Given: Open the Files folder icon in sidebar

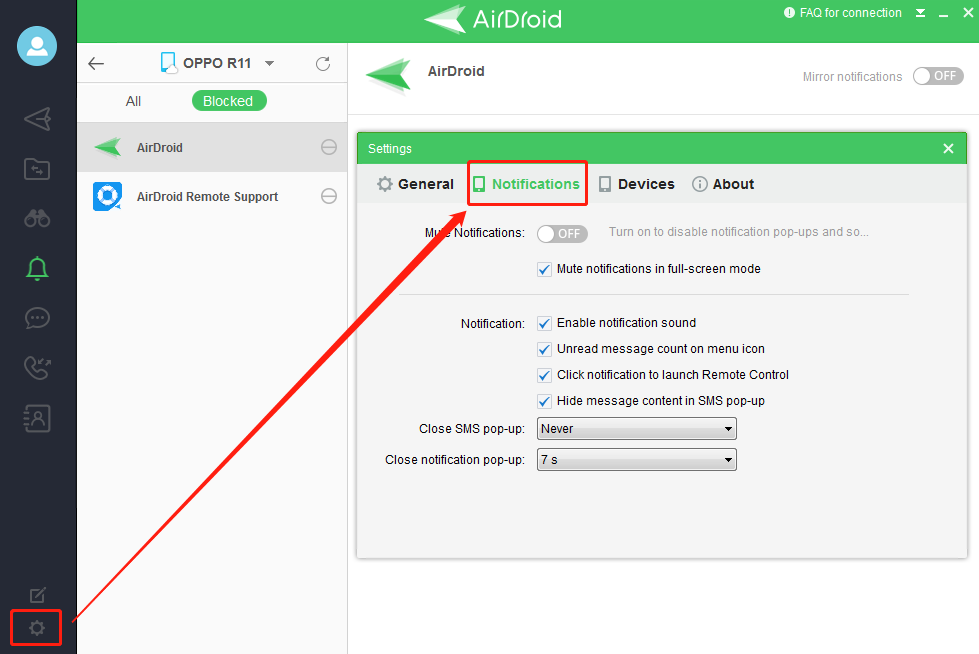Looking at the screenshot, I should pos(37,169).
